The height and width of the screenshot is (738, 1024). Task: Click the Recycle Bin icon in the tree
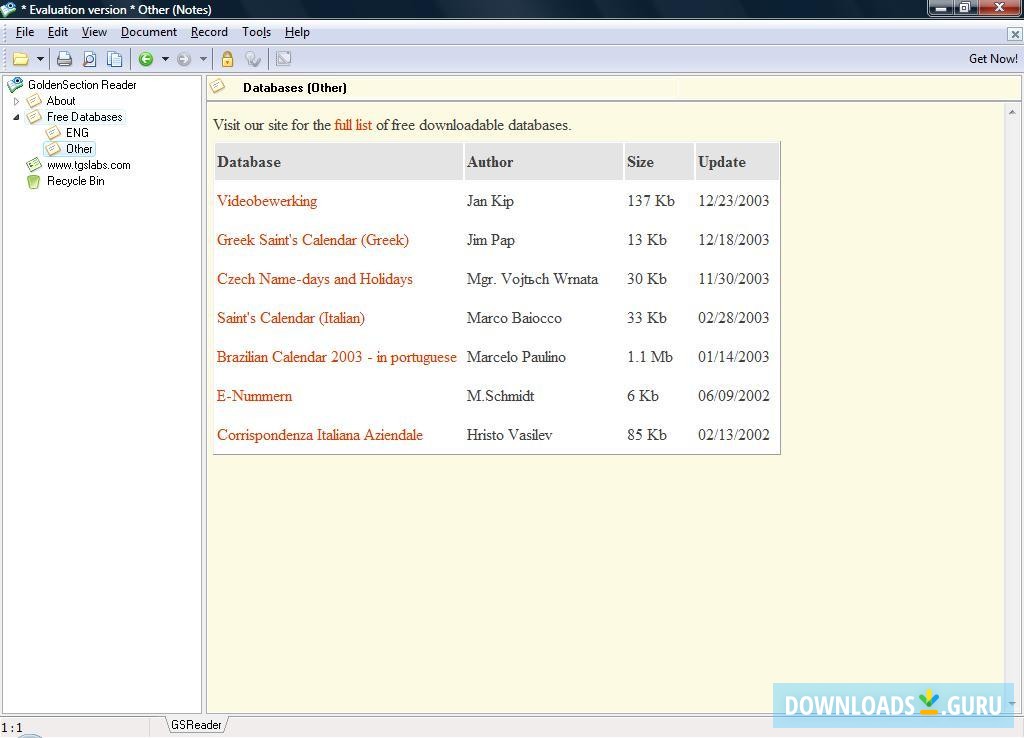coord(33,182)
